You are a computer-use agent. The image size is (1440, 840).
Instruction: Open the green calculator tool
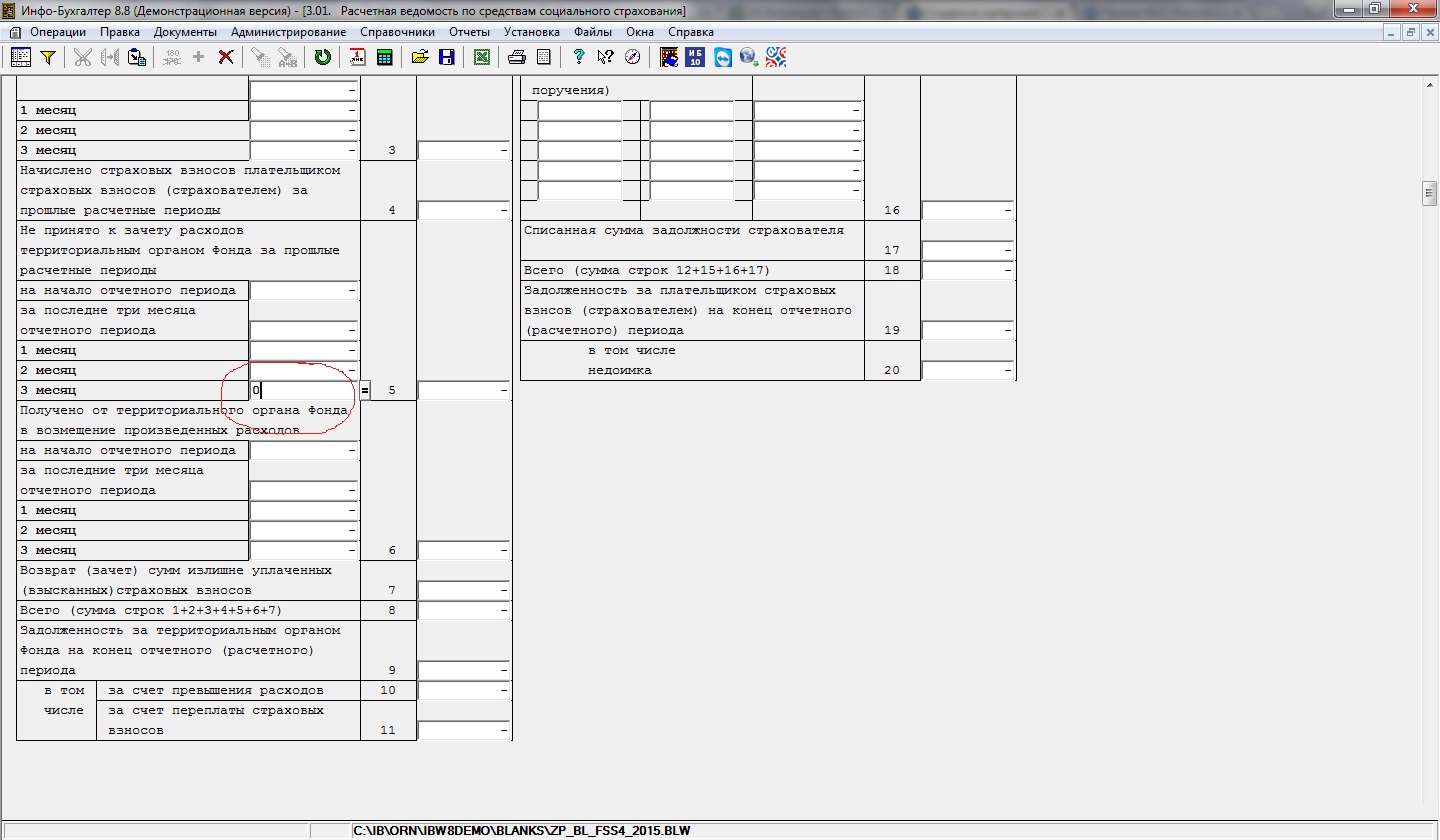coord(384,57)
